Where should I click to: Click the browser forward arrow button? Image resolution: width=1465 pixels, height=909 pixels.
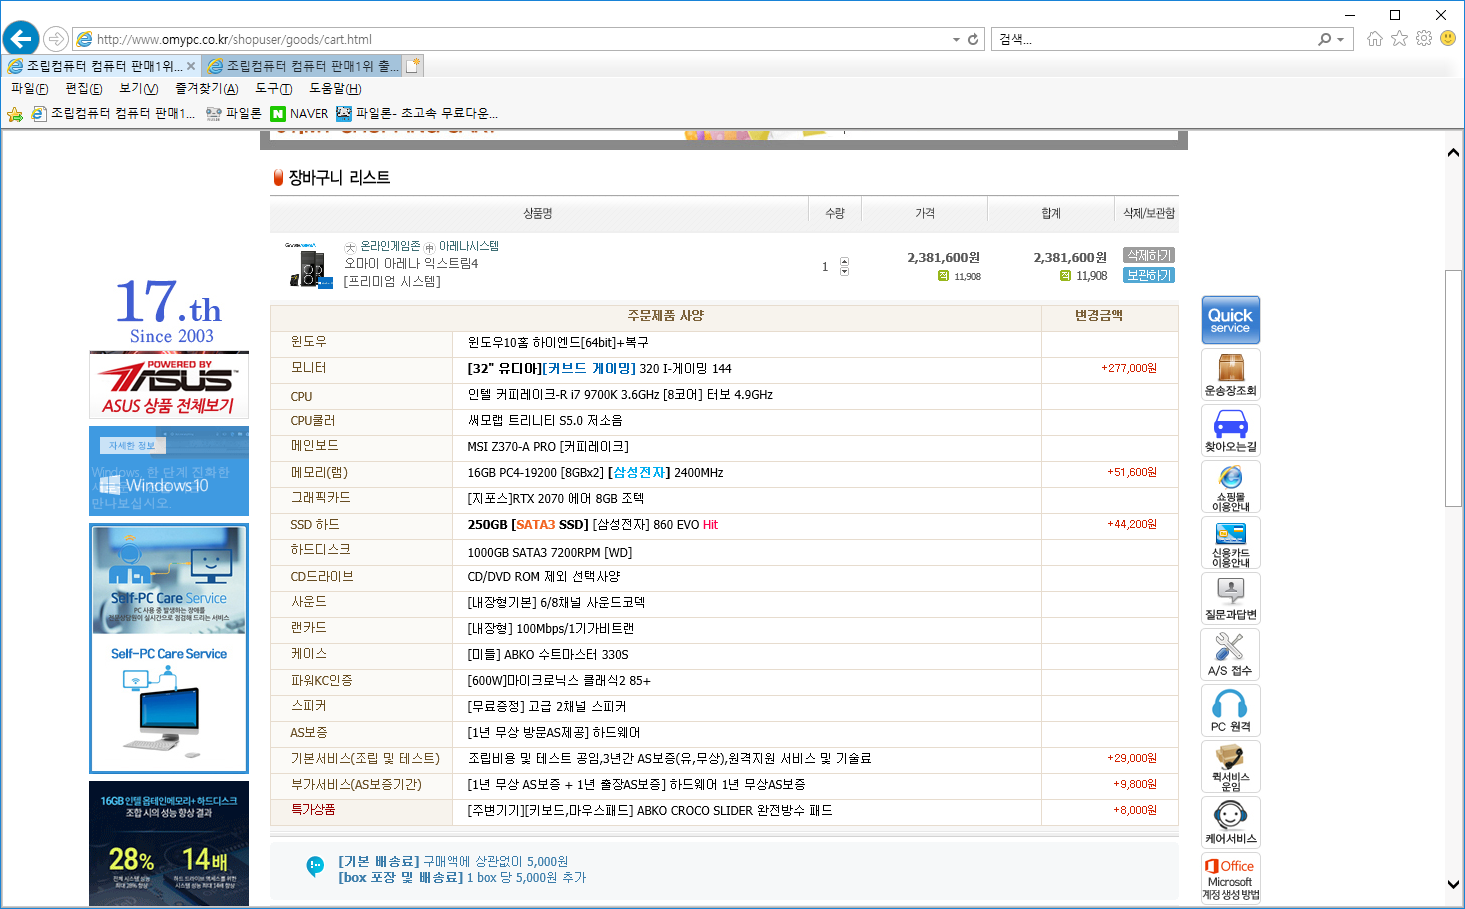56,39
